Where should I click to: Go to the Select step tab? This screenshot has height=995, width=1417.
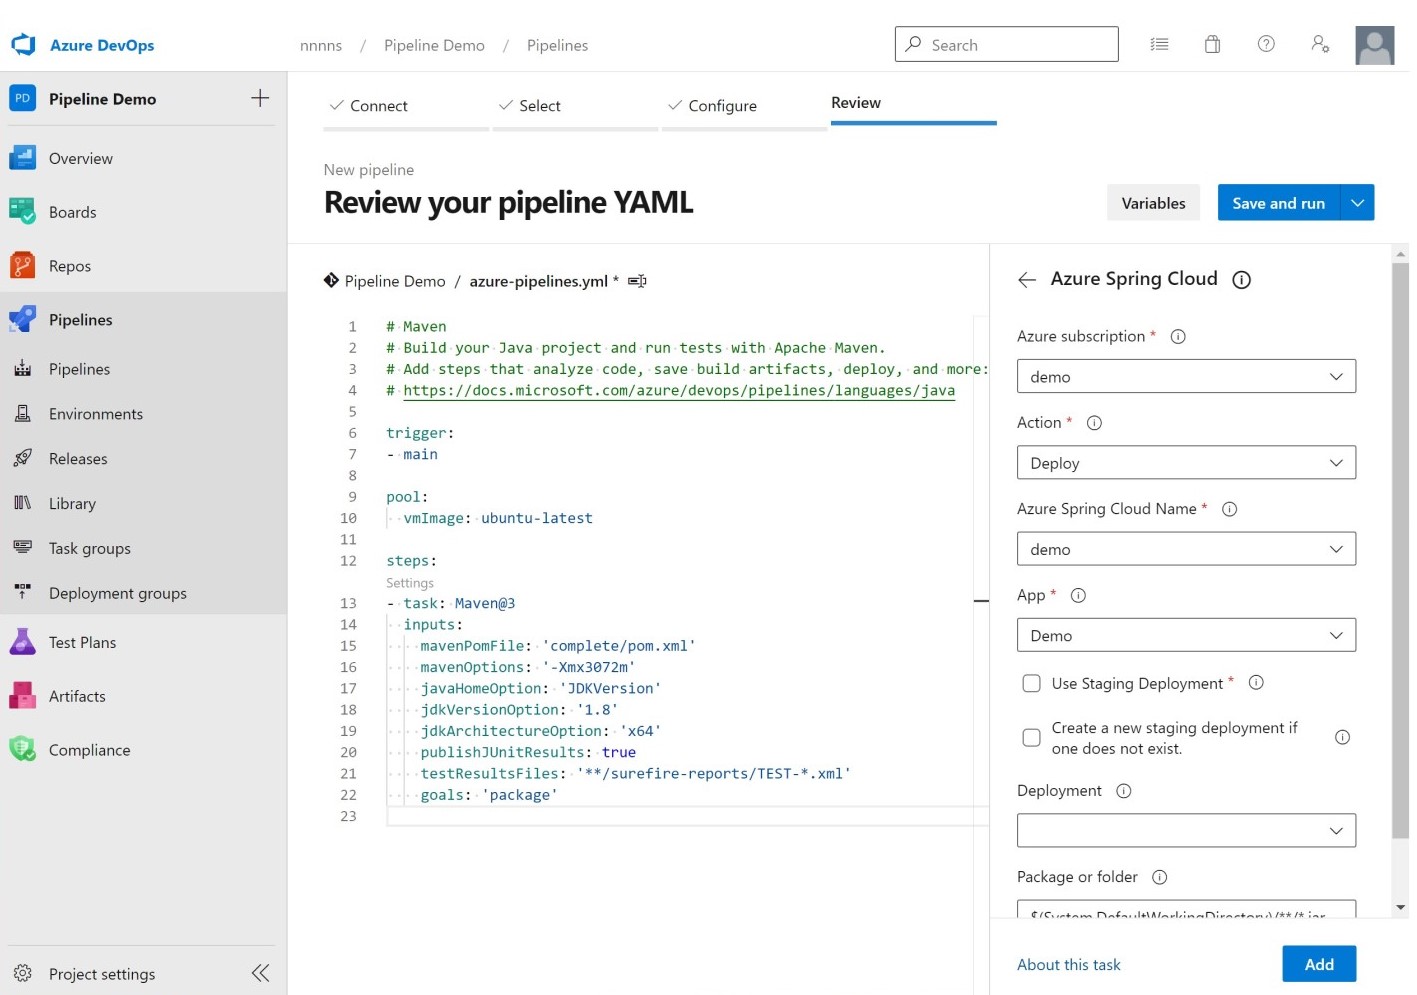pyautogui.click(x=575, y=106)
